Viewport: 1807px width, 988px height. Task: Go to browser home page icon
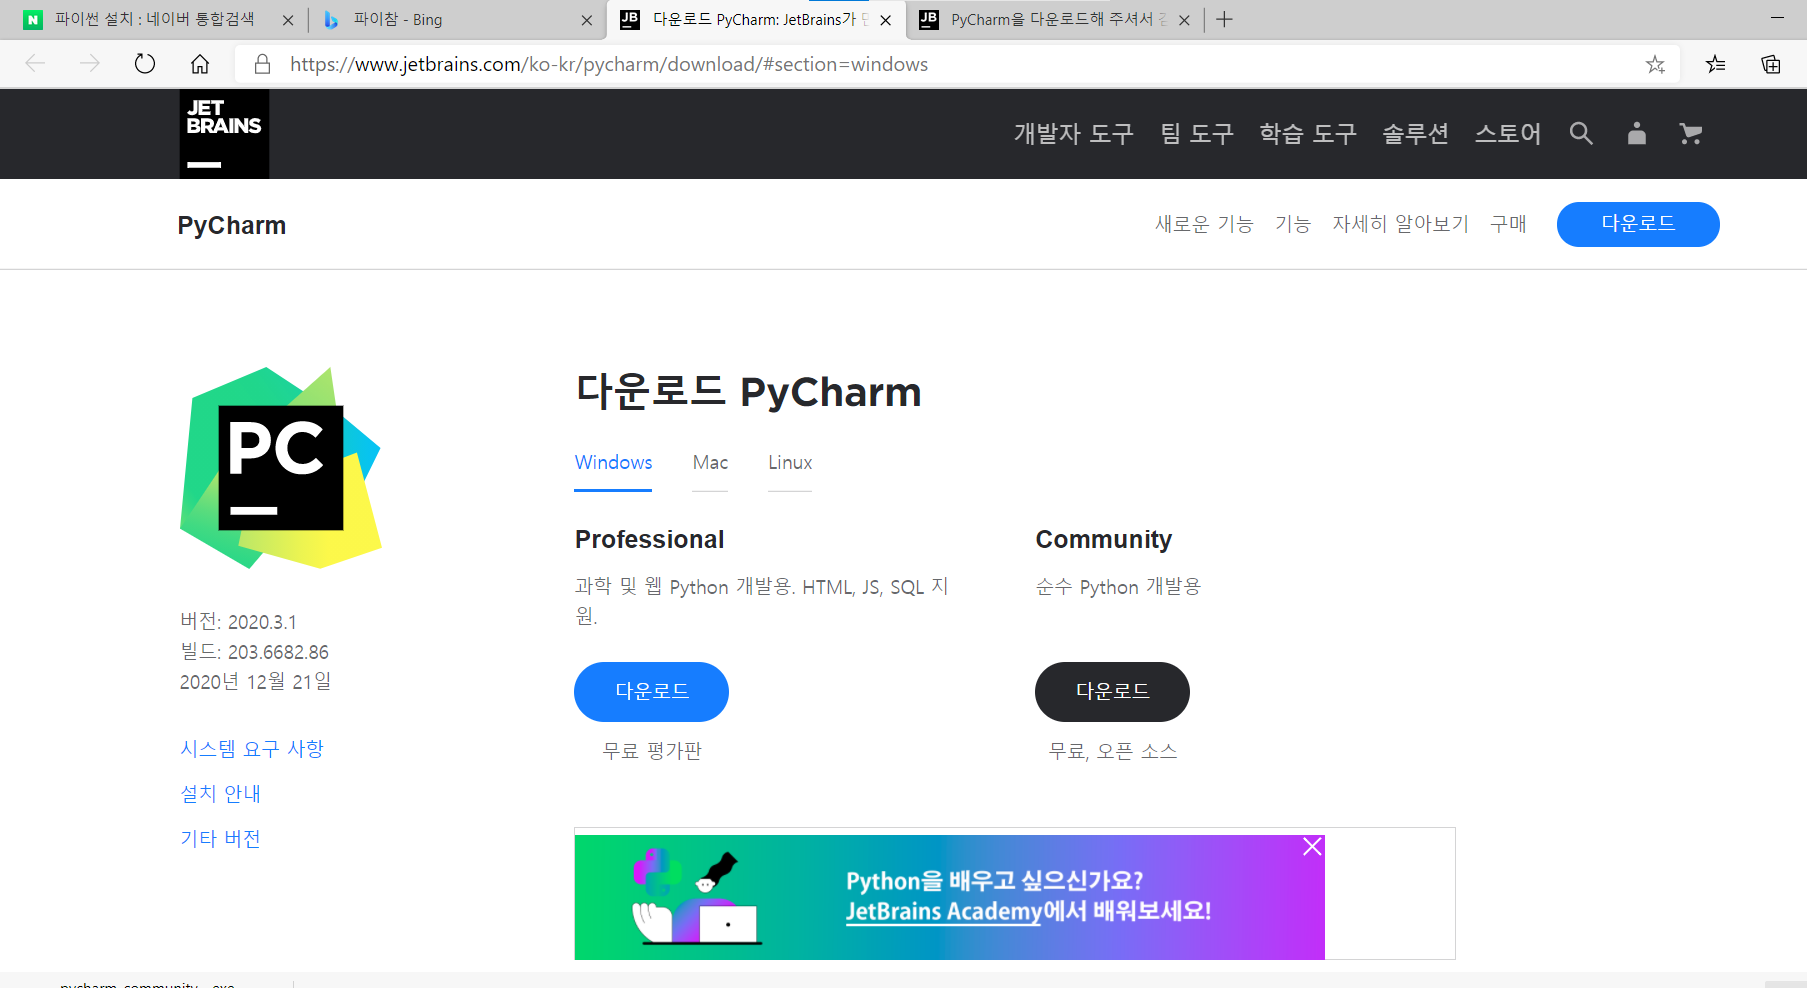point(200,64)
